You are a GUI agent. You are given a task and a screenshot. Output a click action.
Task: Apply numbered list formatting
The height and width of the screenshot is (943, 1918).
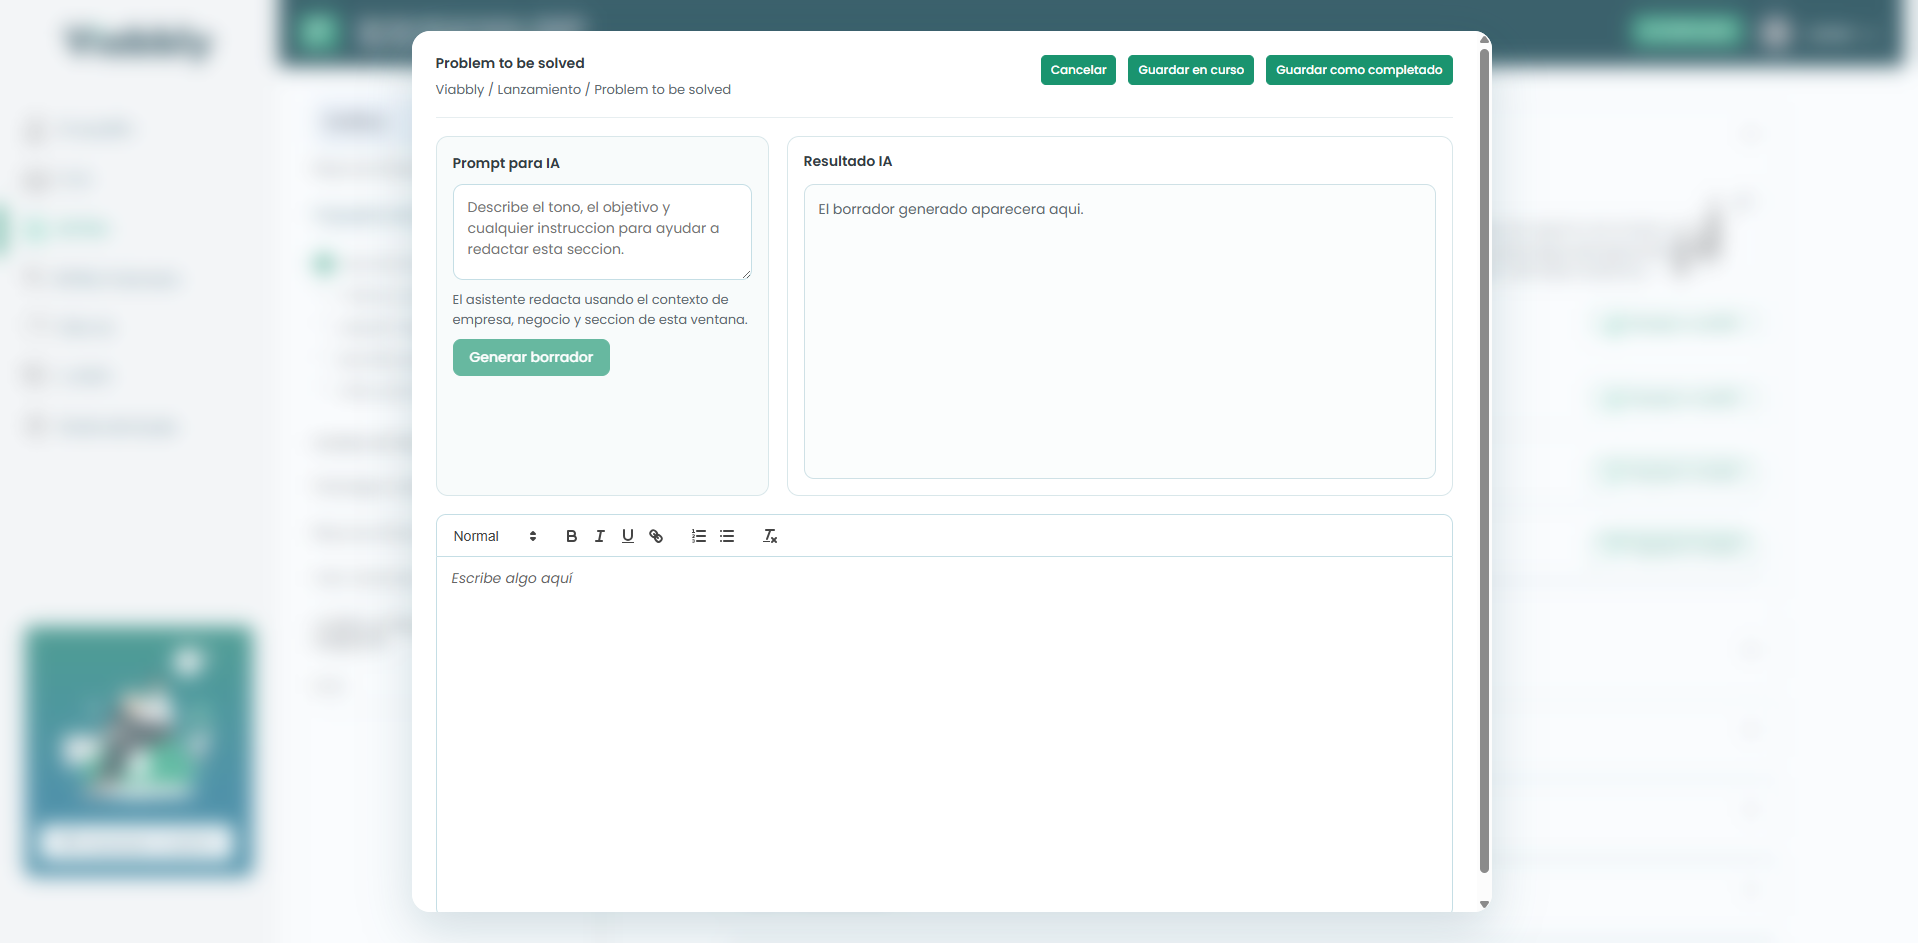coord(698,536)
